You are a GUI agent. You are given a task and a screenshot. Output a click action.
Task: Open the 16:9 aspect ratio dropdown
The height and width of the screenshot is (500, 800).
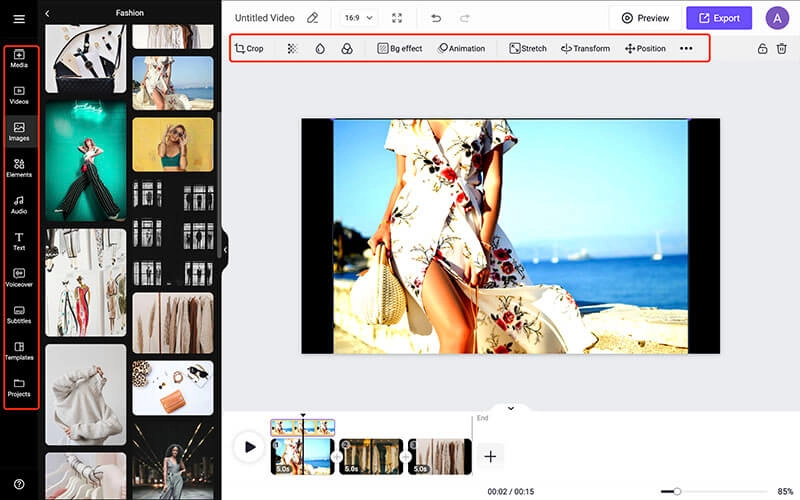[x=358, y=18]
